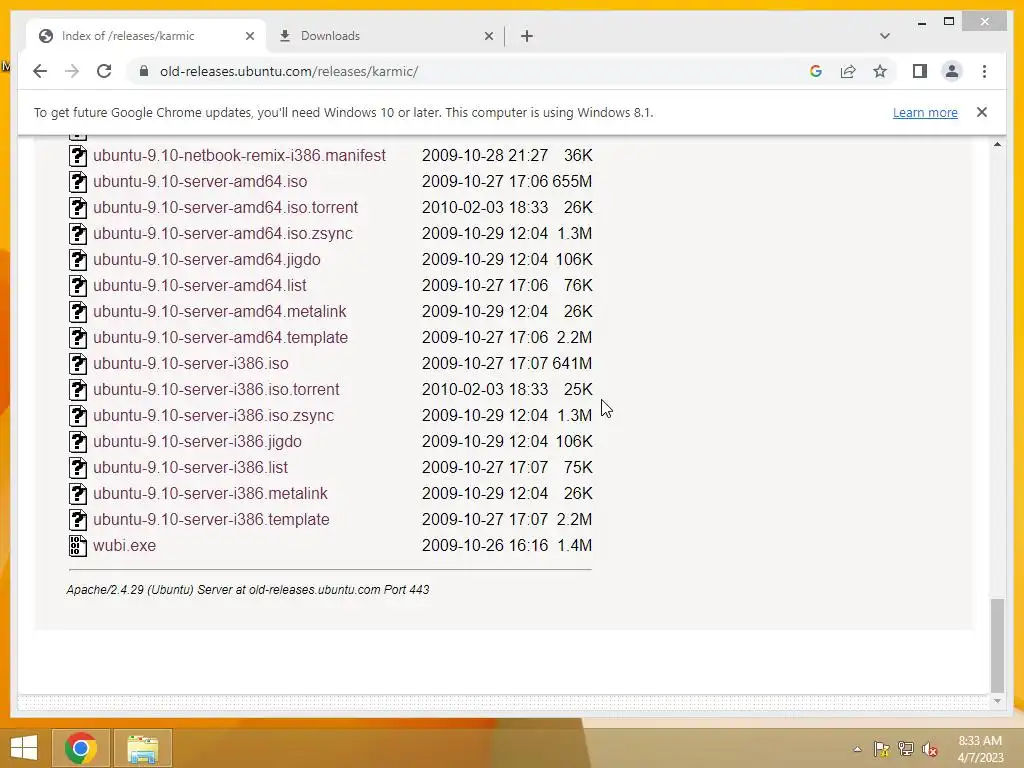Expand the tab search dropdown
Viewport: 1024px width, 768px height.
pyautogui.click(x=884, y=36)
